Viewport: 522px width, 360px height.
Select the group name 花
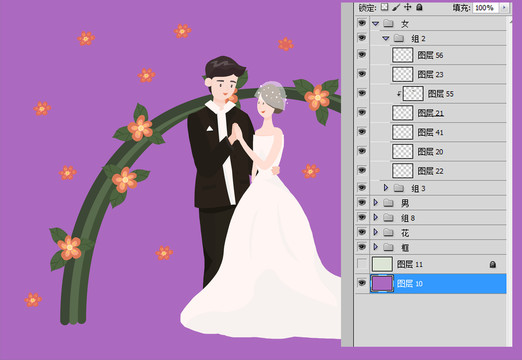point(405,233)
